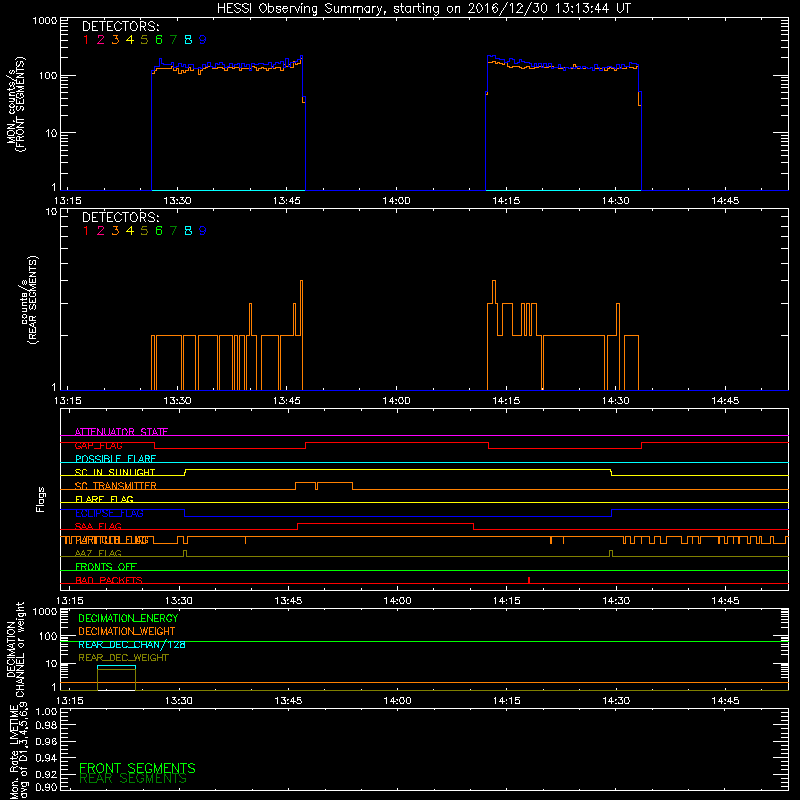The height and width of the screenshot is (800, 800).
Task: Click the front segments counts/s axis label
Action: point(15,104)
